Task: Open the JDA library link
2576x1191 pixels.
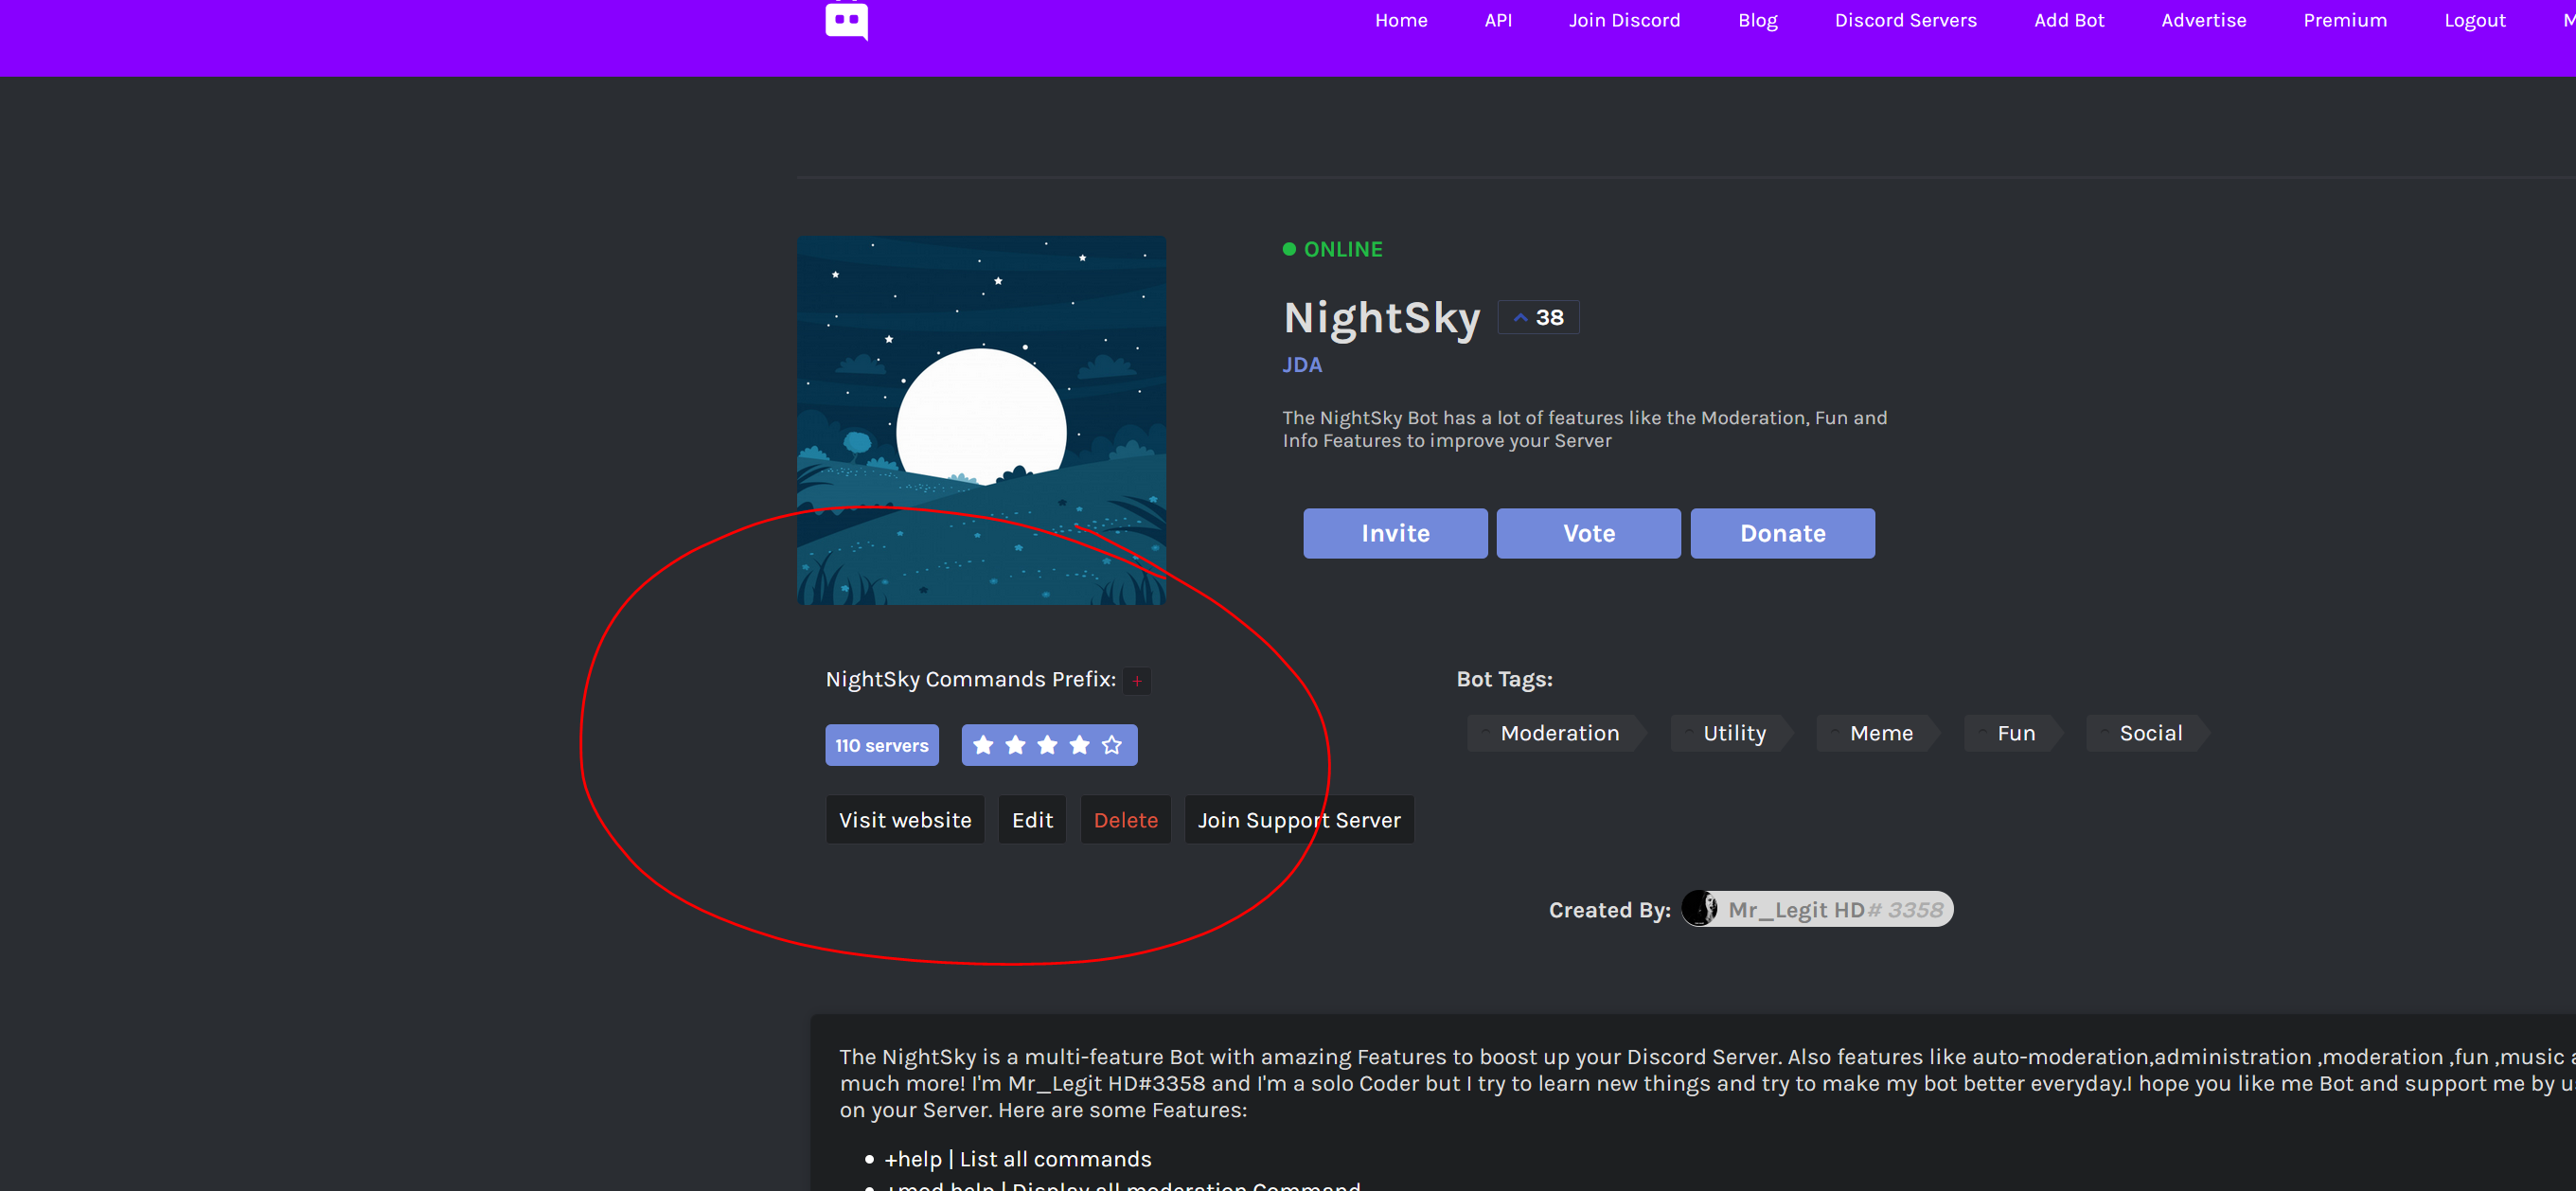Action: click(1301, 365)
